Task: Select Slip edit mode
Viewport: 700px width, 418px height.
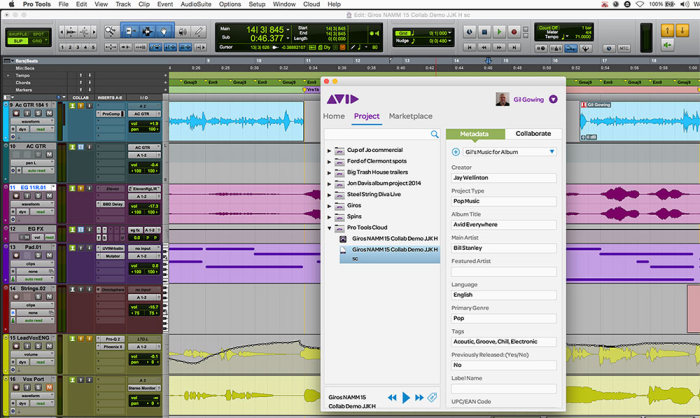Action: 18,41
